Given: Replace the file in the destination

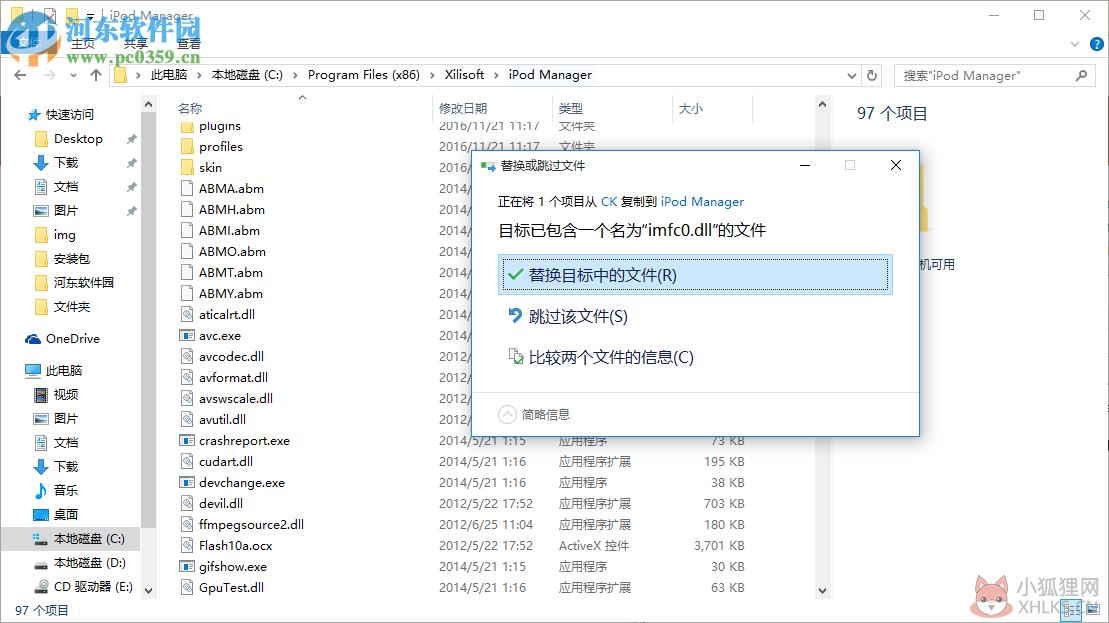Looking at the screenshot, I should 695,274.
